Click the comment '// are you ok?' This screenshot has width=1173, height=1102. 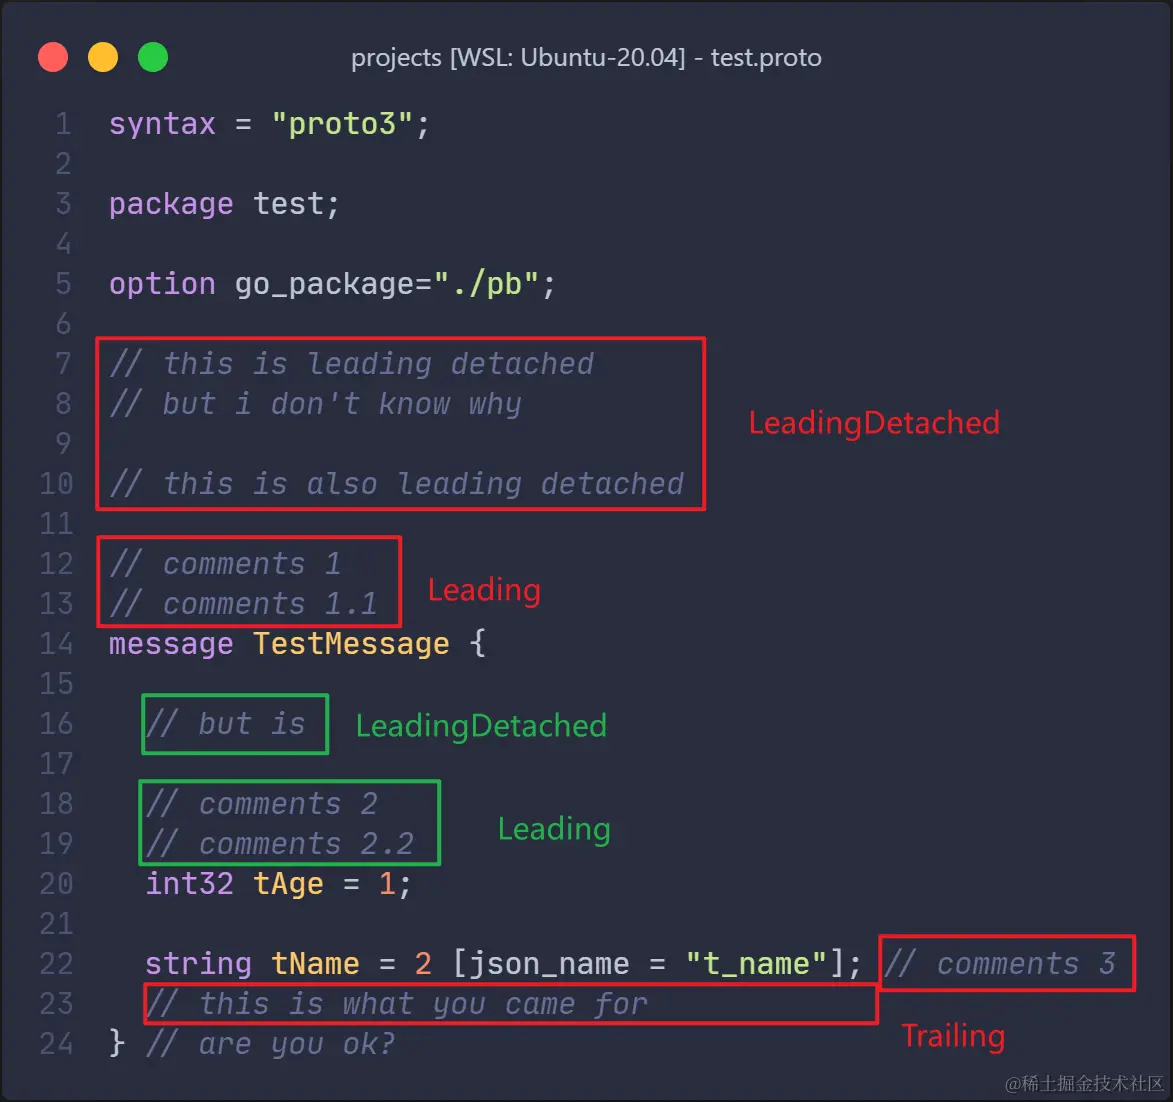click(270, 1044)
